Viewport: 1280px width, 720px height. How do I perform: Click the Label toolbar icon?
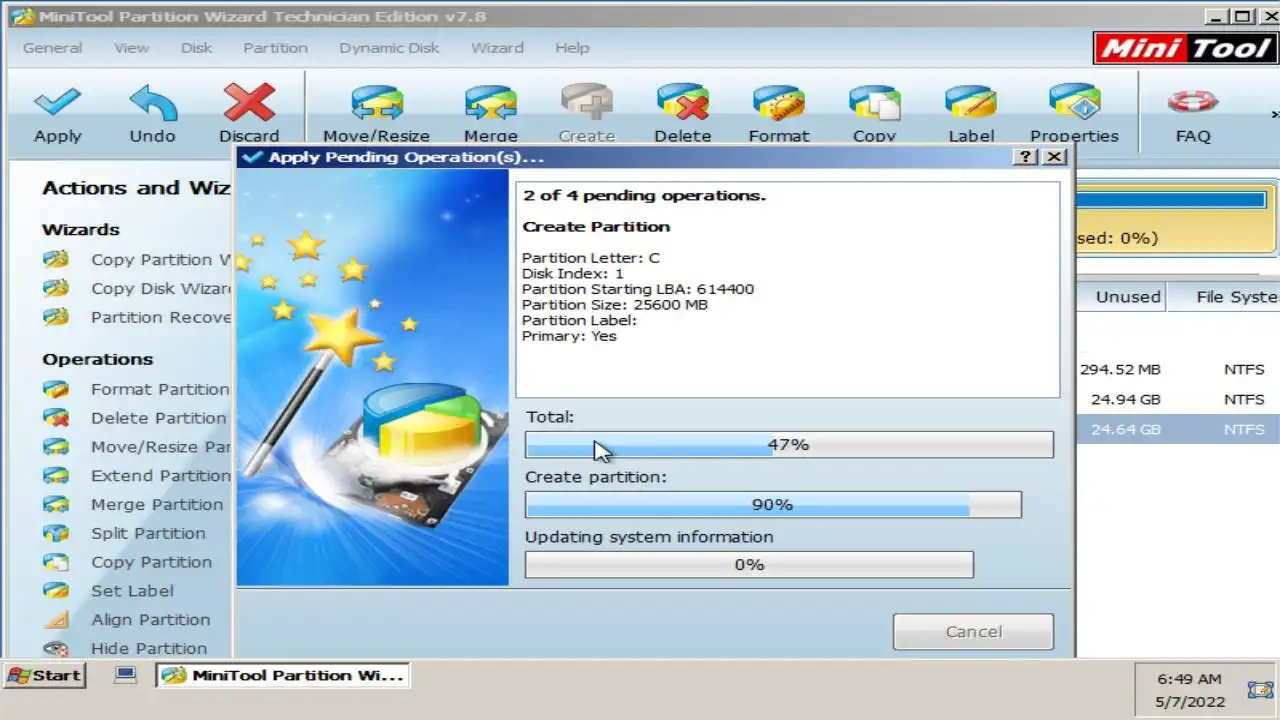point(971,102)
